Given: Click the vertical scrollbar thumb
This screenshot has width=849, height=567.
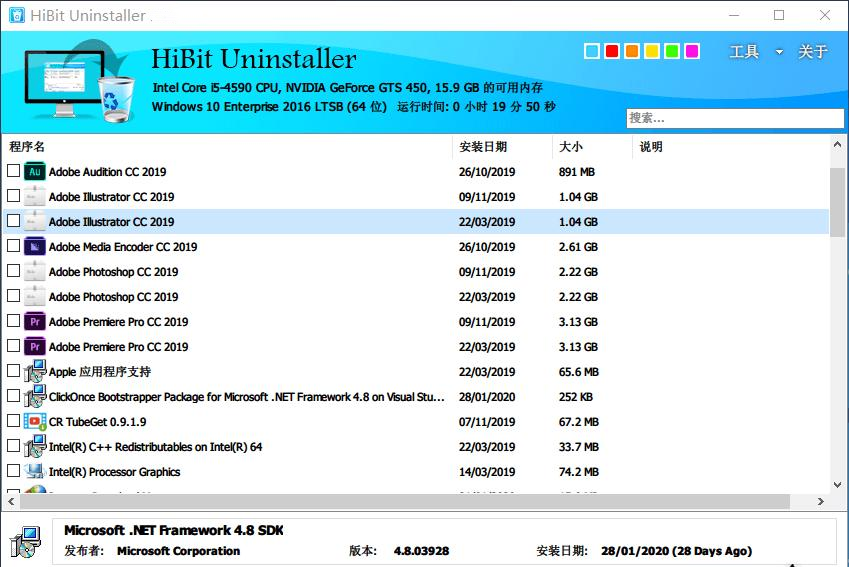Looking at the screenshot, I should tap(837, 203).
